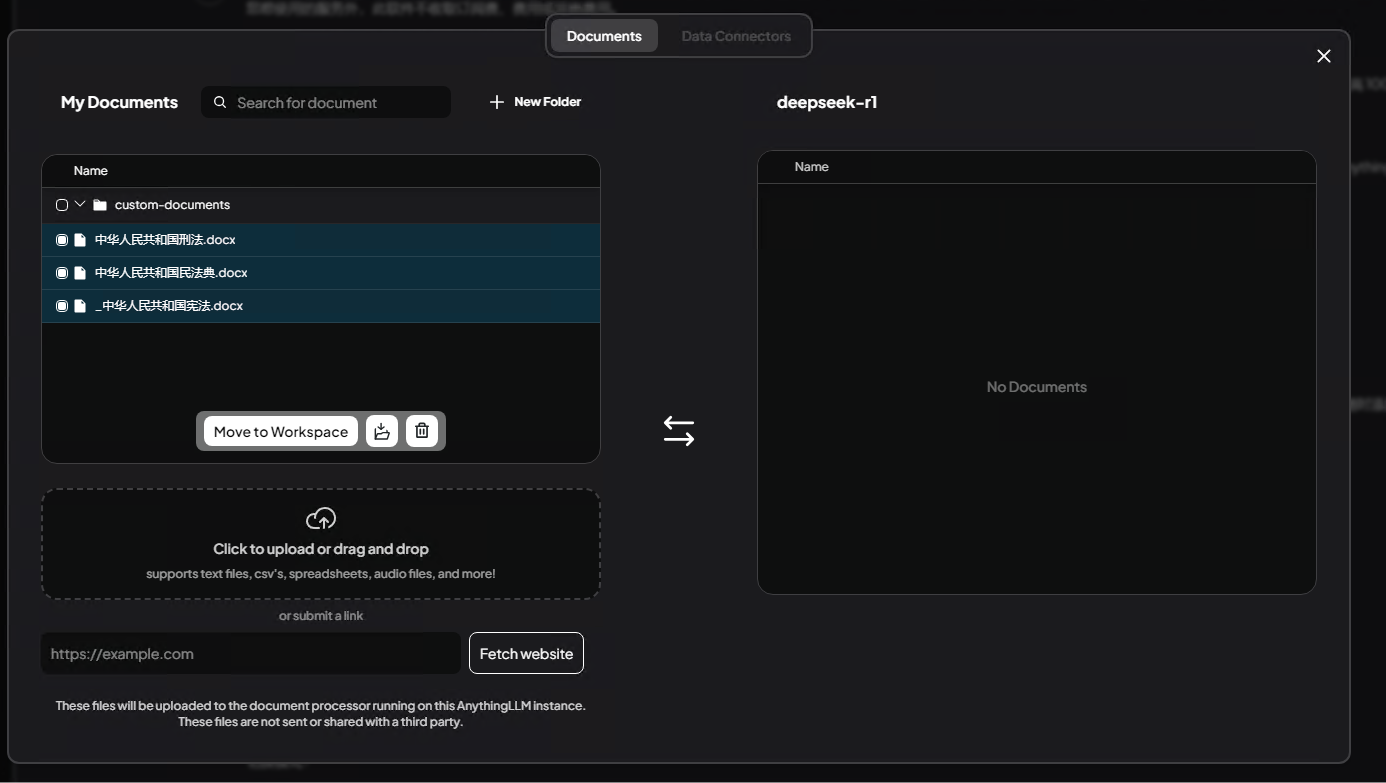Click the https://example.com link input field
1386x783 pixels.
click(x=250, y=653)
